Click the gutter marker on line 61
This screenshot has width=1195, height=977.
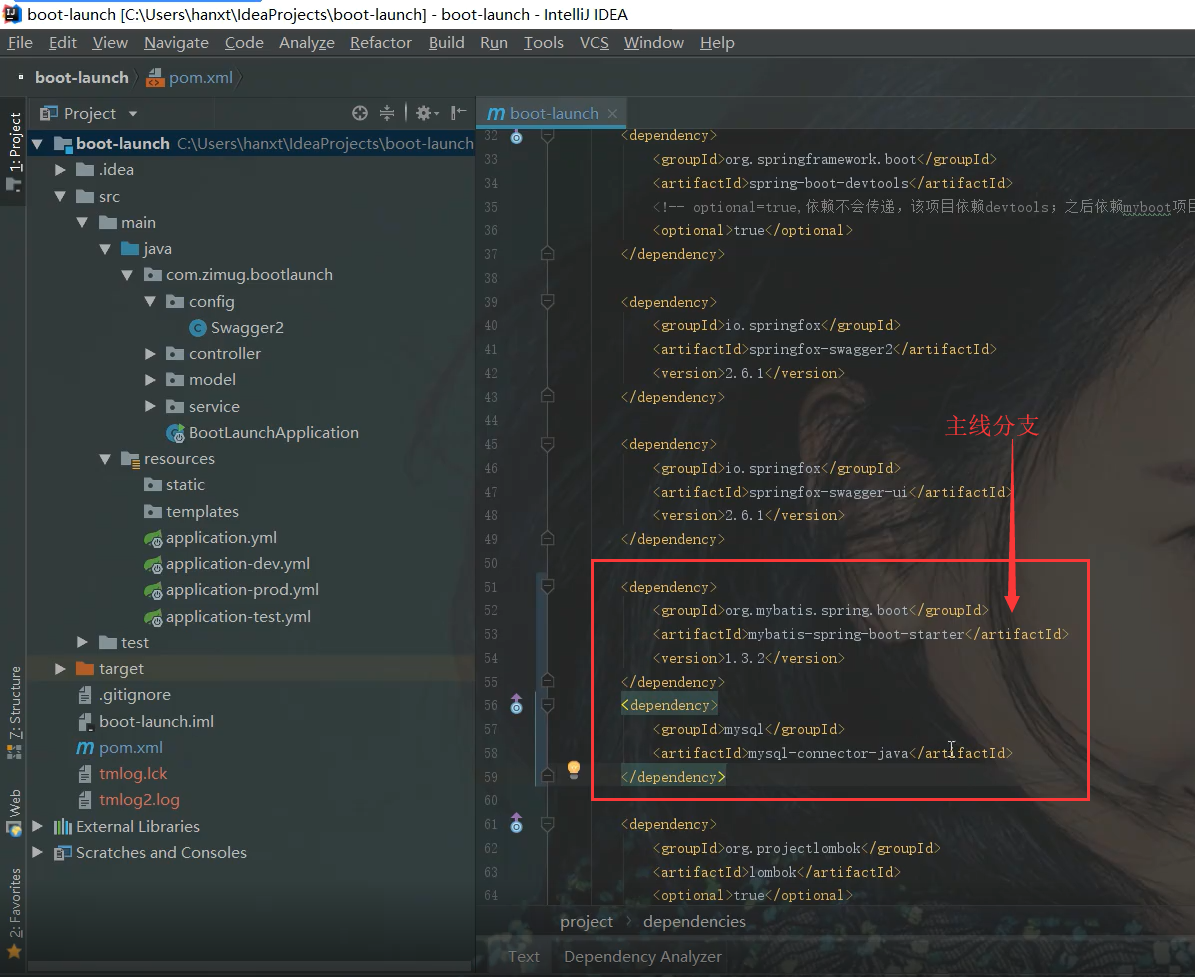pos(517,823)
